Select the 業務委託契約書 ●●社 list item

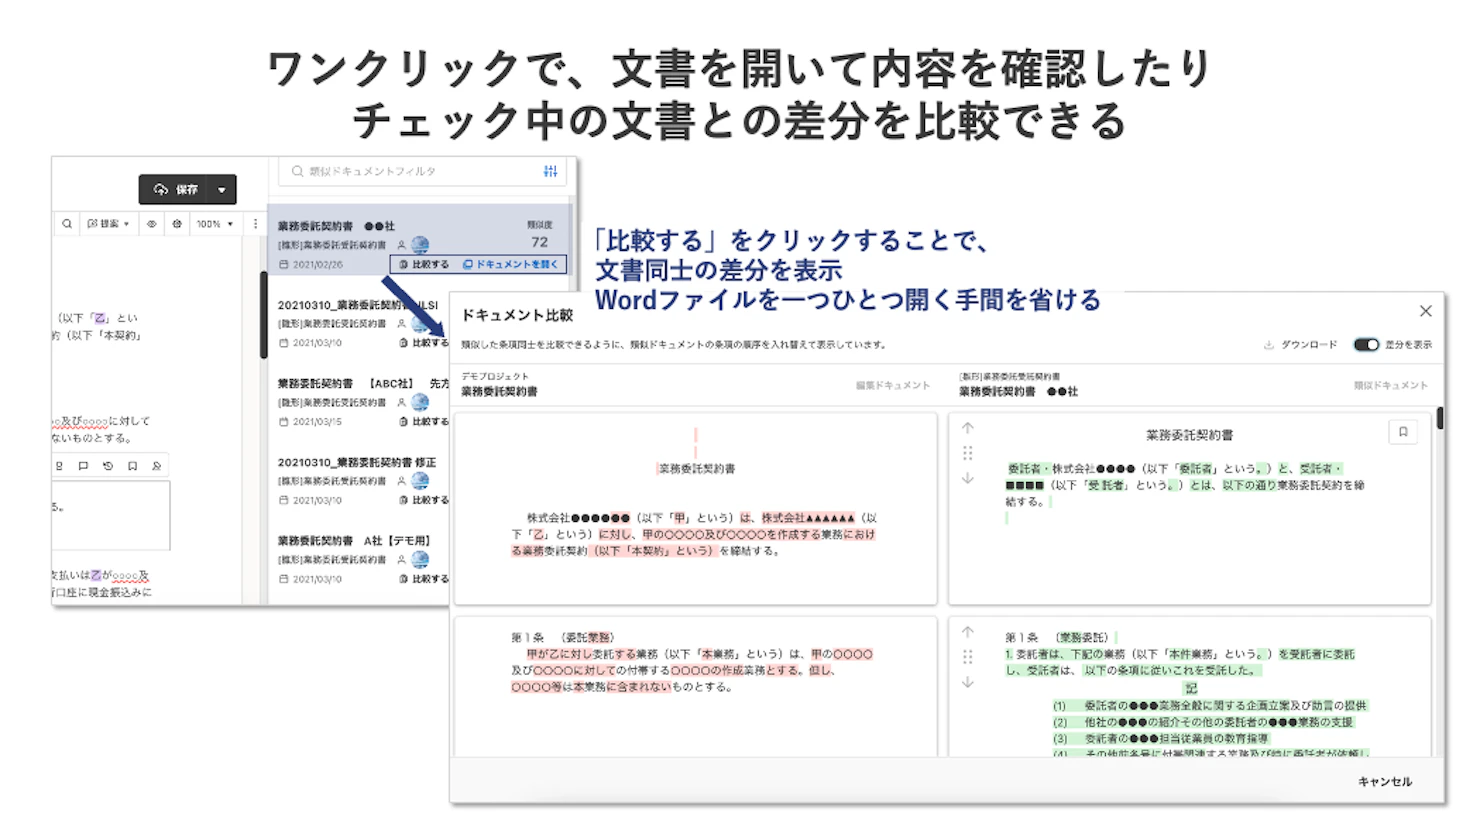coord(420,244)
